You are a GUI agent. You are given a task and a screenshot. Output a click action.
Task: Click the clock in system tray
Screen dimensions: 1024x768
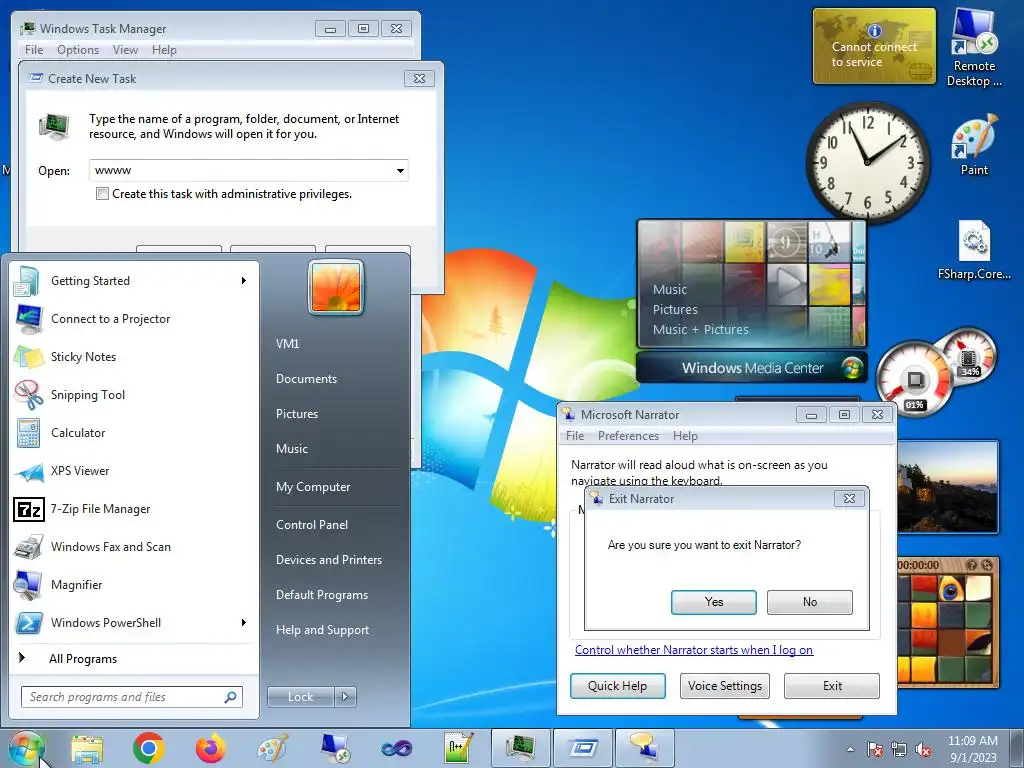coord(972,749)
